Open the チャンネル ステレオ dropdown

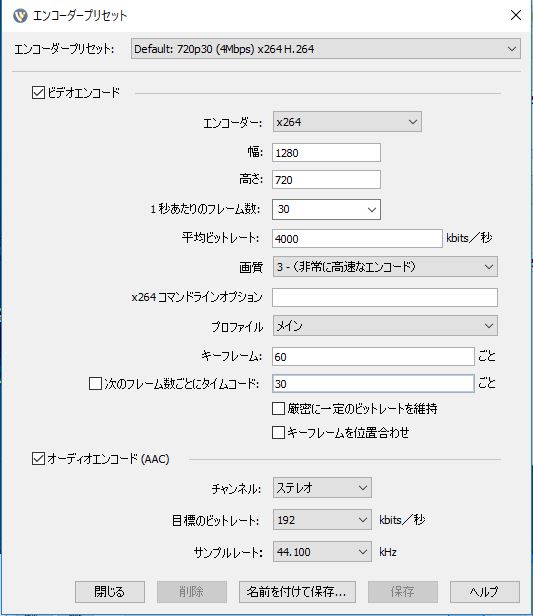coord(322,488)
